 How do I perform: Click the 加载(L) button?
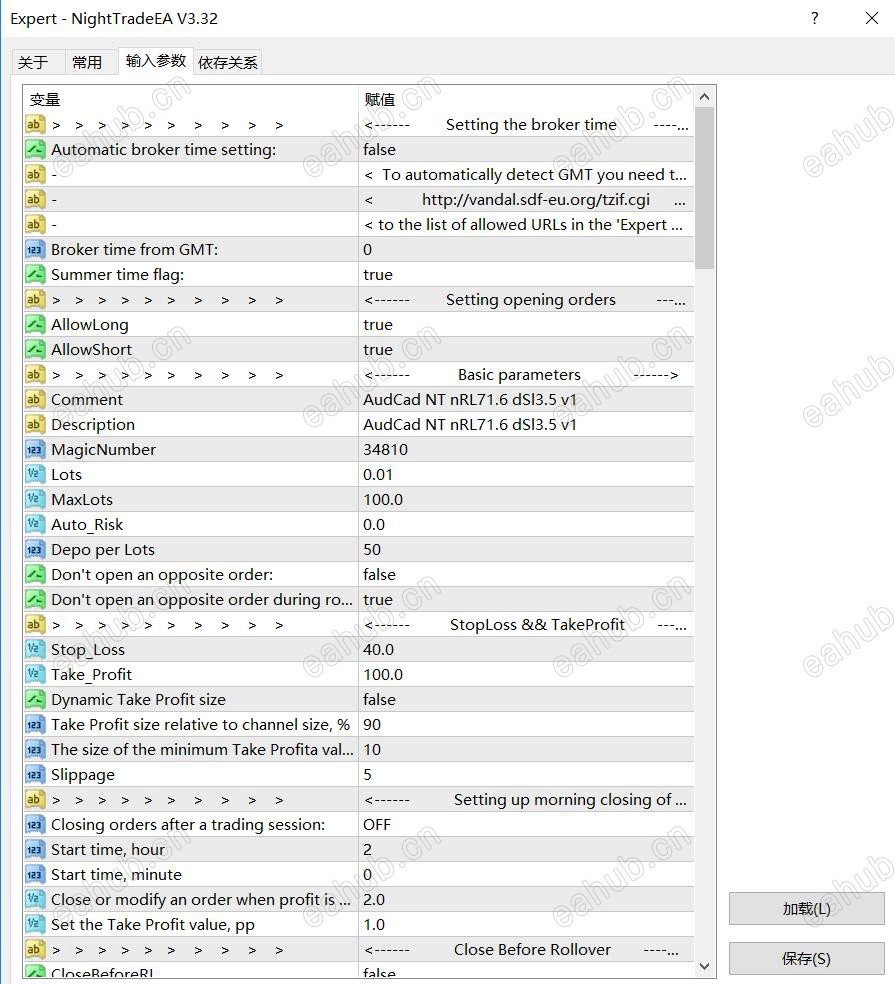(807, 908)
